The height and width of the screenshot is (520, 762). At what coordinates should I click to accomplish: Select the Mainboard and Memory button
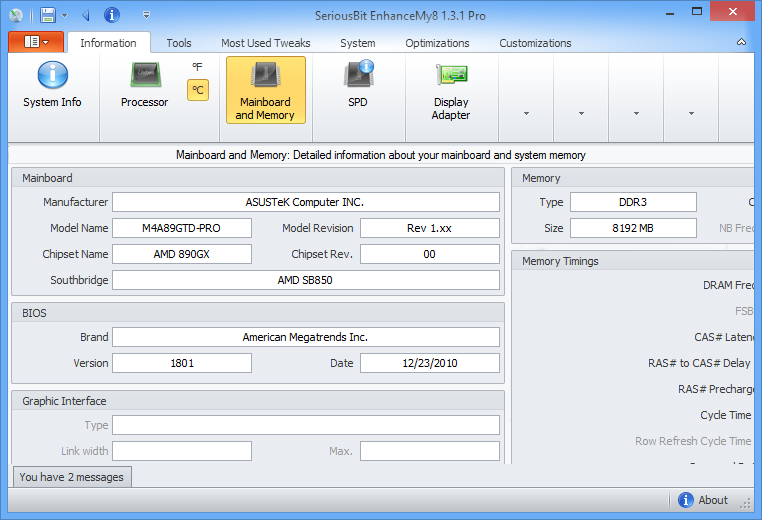(265, 90)
